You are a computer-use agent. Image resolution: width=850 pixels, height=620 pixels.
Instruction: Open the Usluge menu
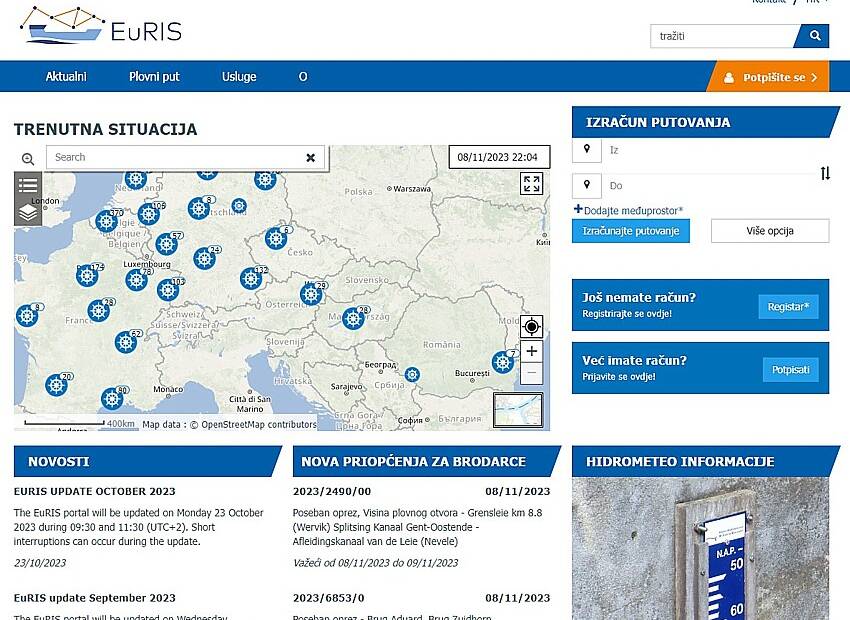click(239, 77)
